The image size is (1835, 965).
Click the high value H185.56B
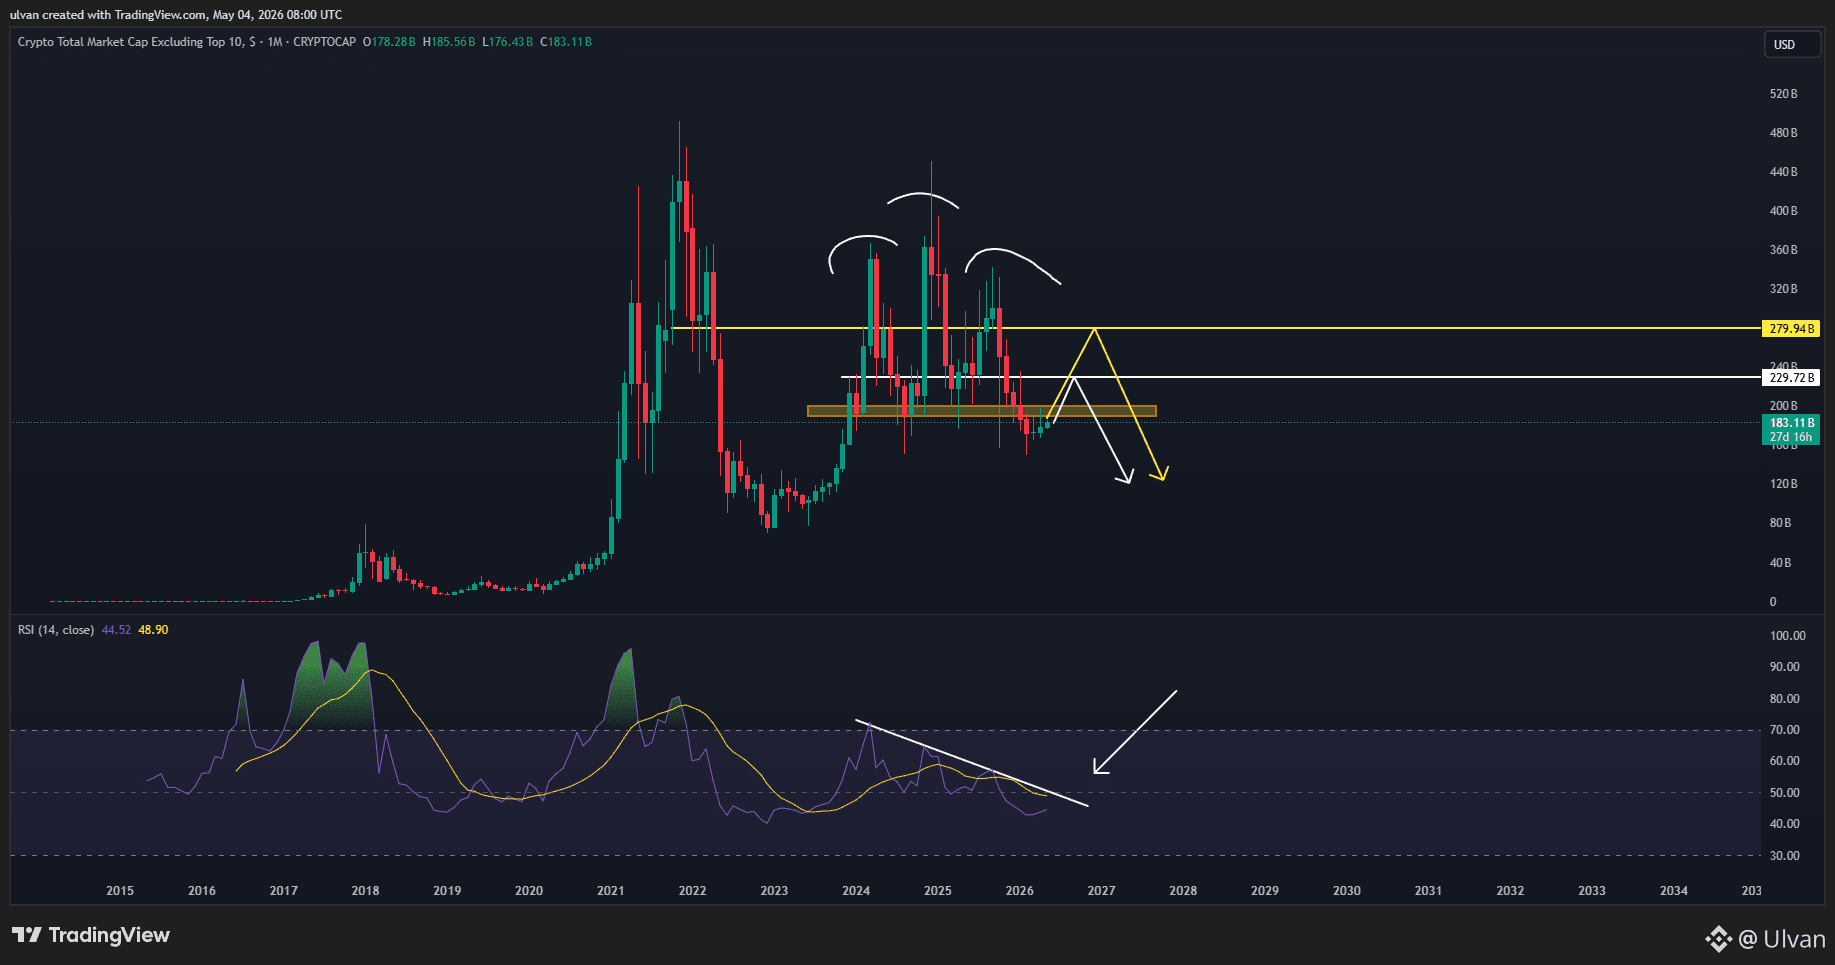pyautogui.click(x=449, y=42)
